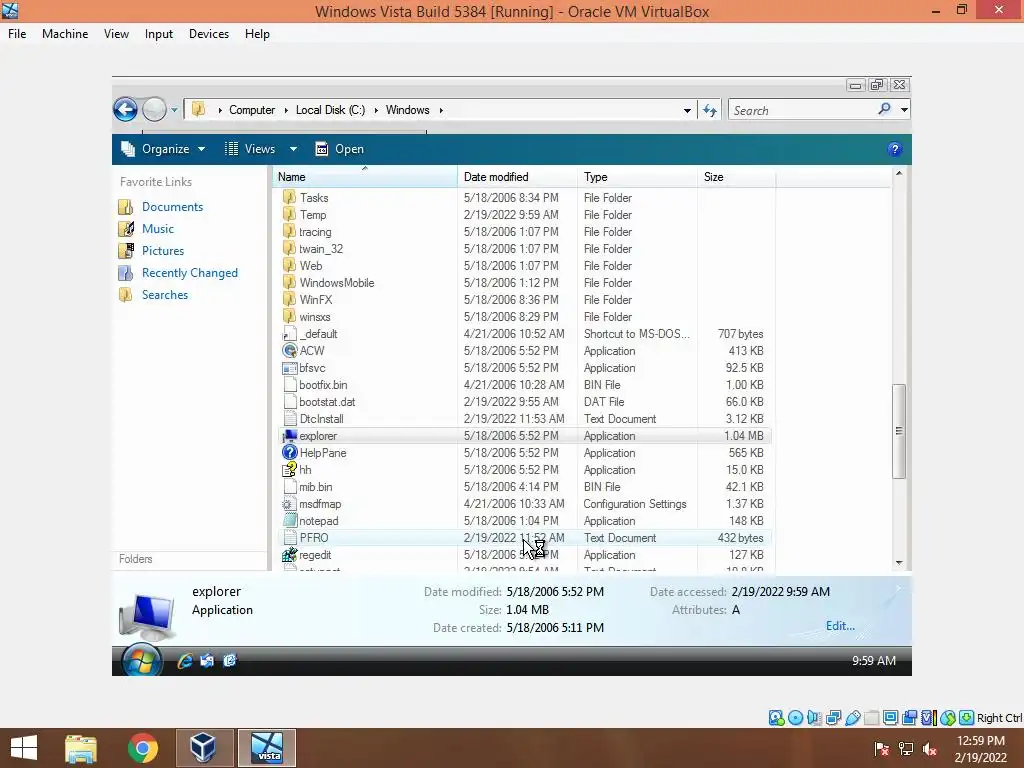This screenshot has height=768, width=1024.
Task: Click Open in the command bar
Action: [340, 149]
